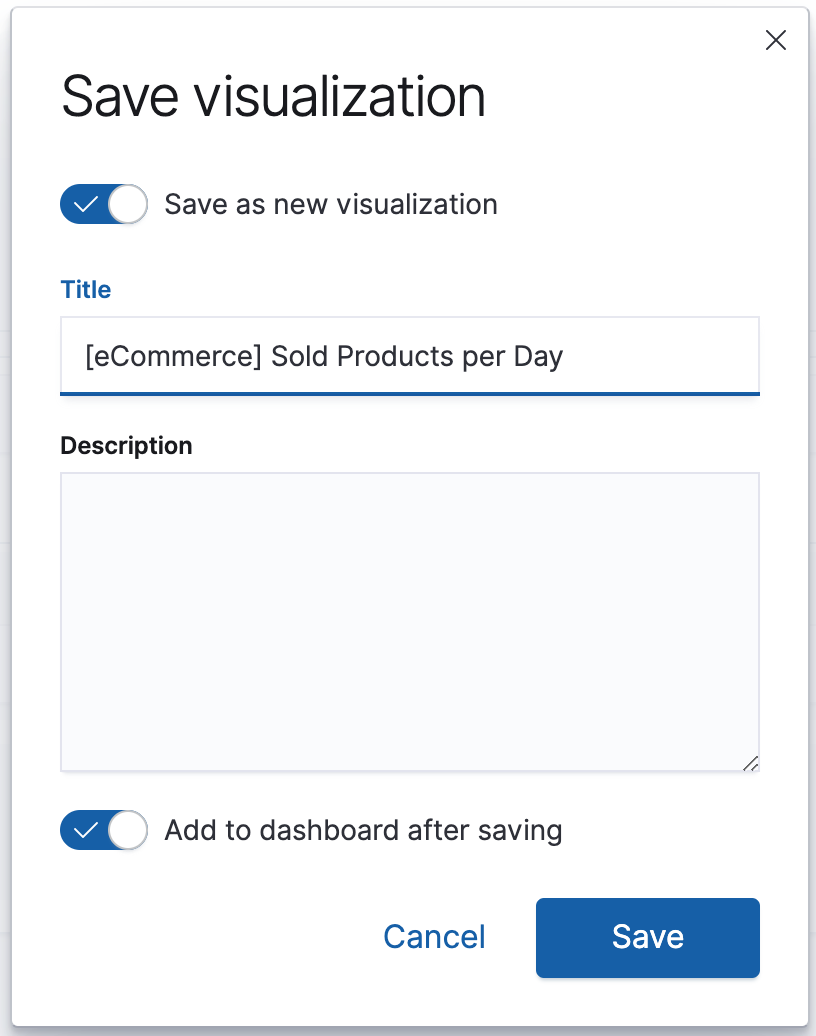Click the Title field label
Screen dimensions: 816x1036
(x=86, y=290)
